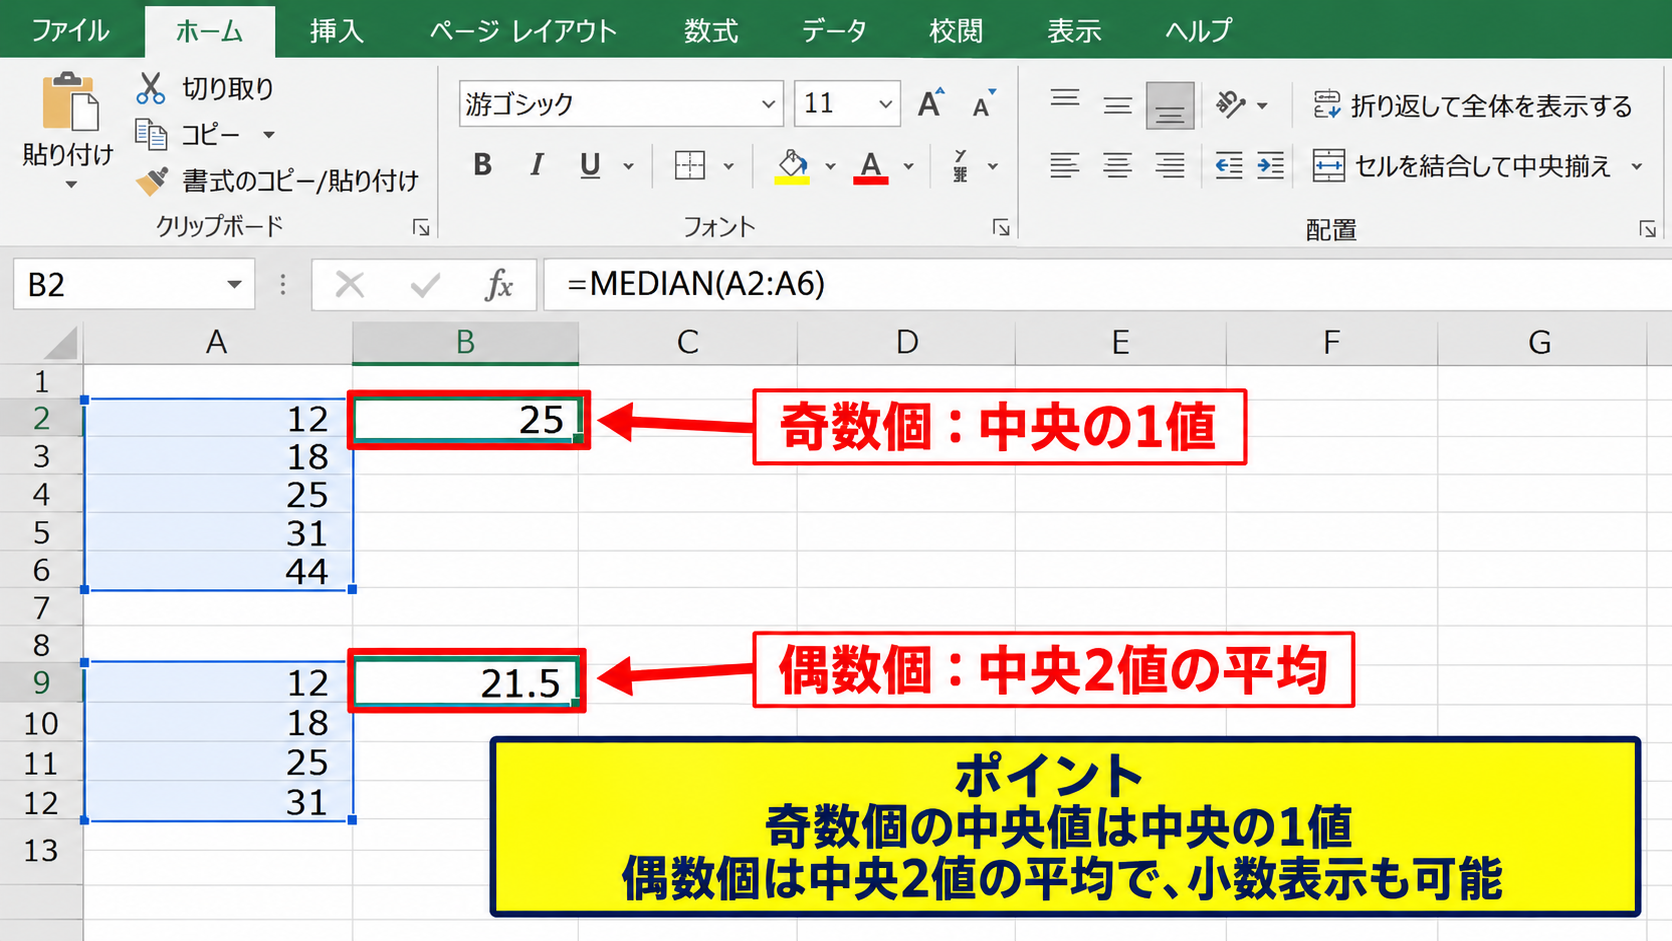This screenshot has height=941, width=1672.
Task: Cancel formula entry with the X icon
Action: [x=350, y=285]
